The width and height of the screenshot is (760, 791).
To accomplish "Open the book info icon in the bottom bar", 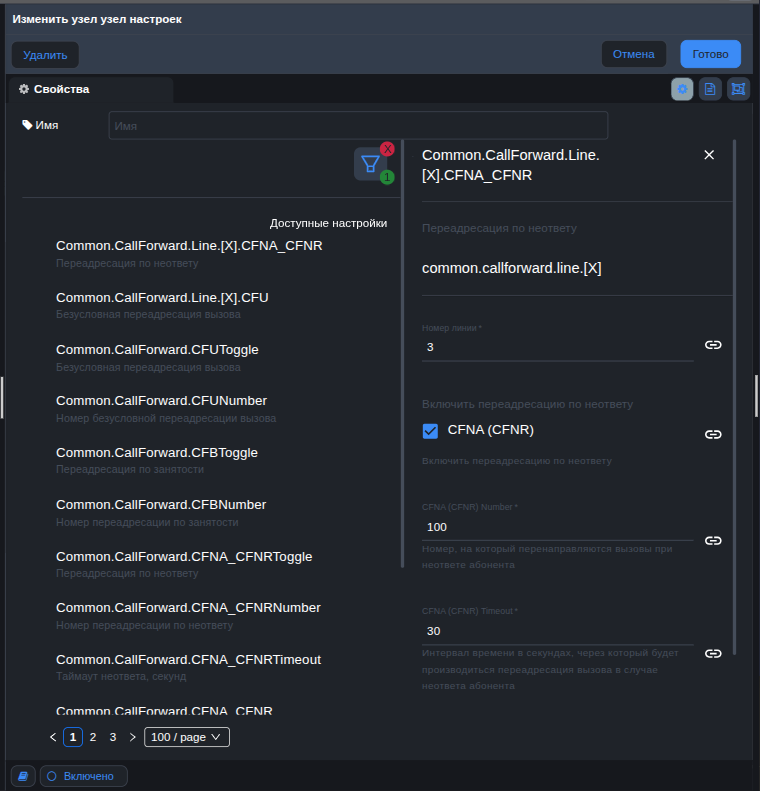I will (x=23, y=776).
